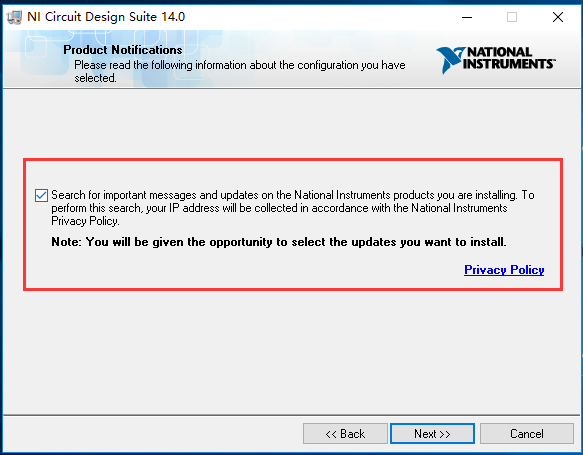Click the 'Please read the following information' text

click(239, 71)
